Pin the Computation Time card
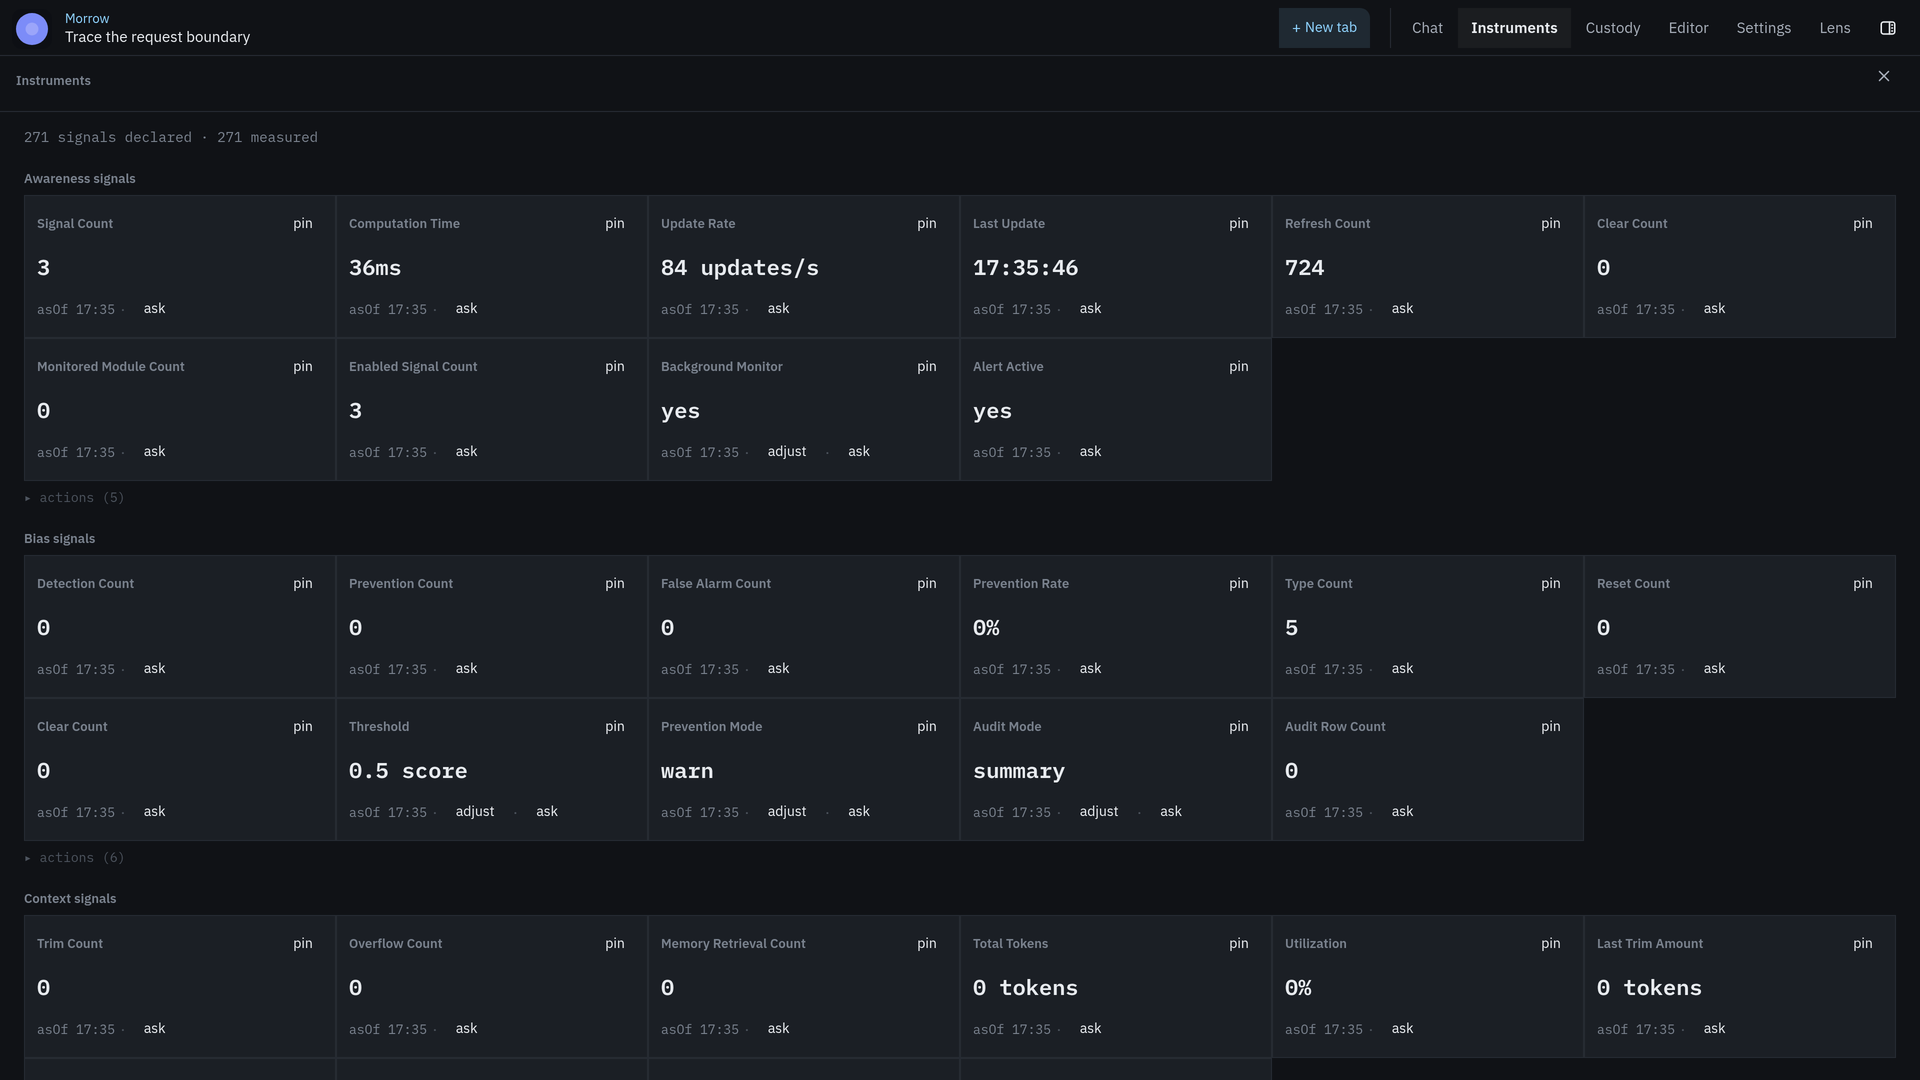The image size is (1920, 1080). click(x=615, y=223)
